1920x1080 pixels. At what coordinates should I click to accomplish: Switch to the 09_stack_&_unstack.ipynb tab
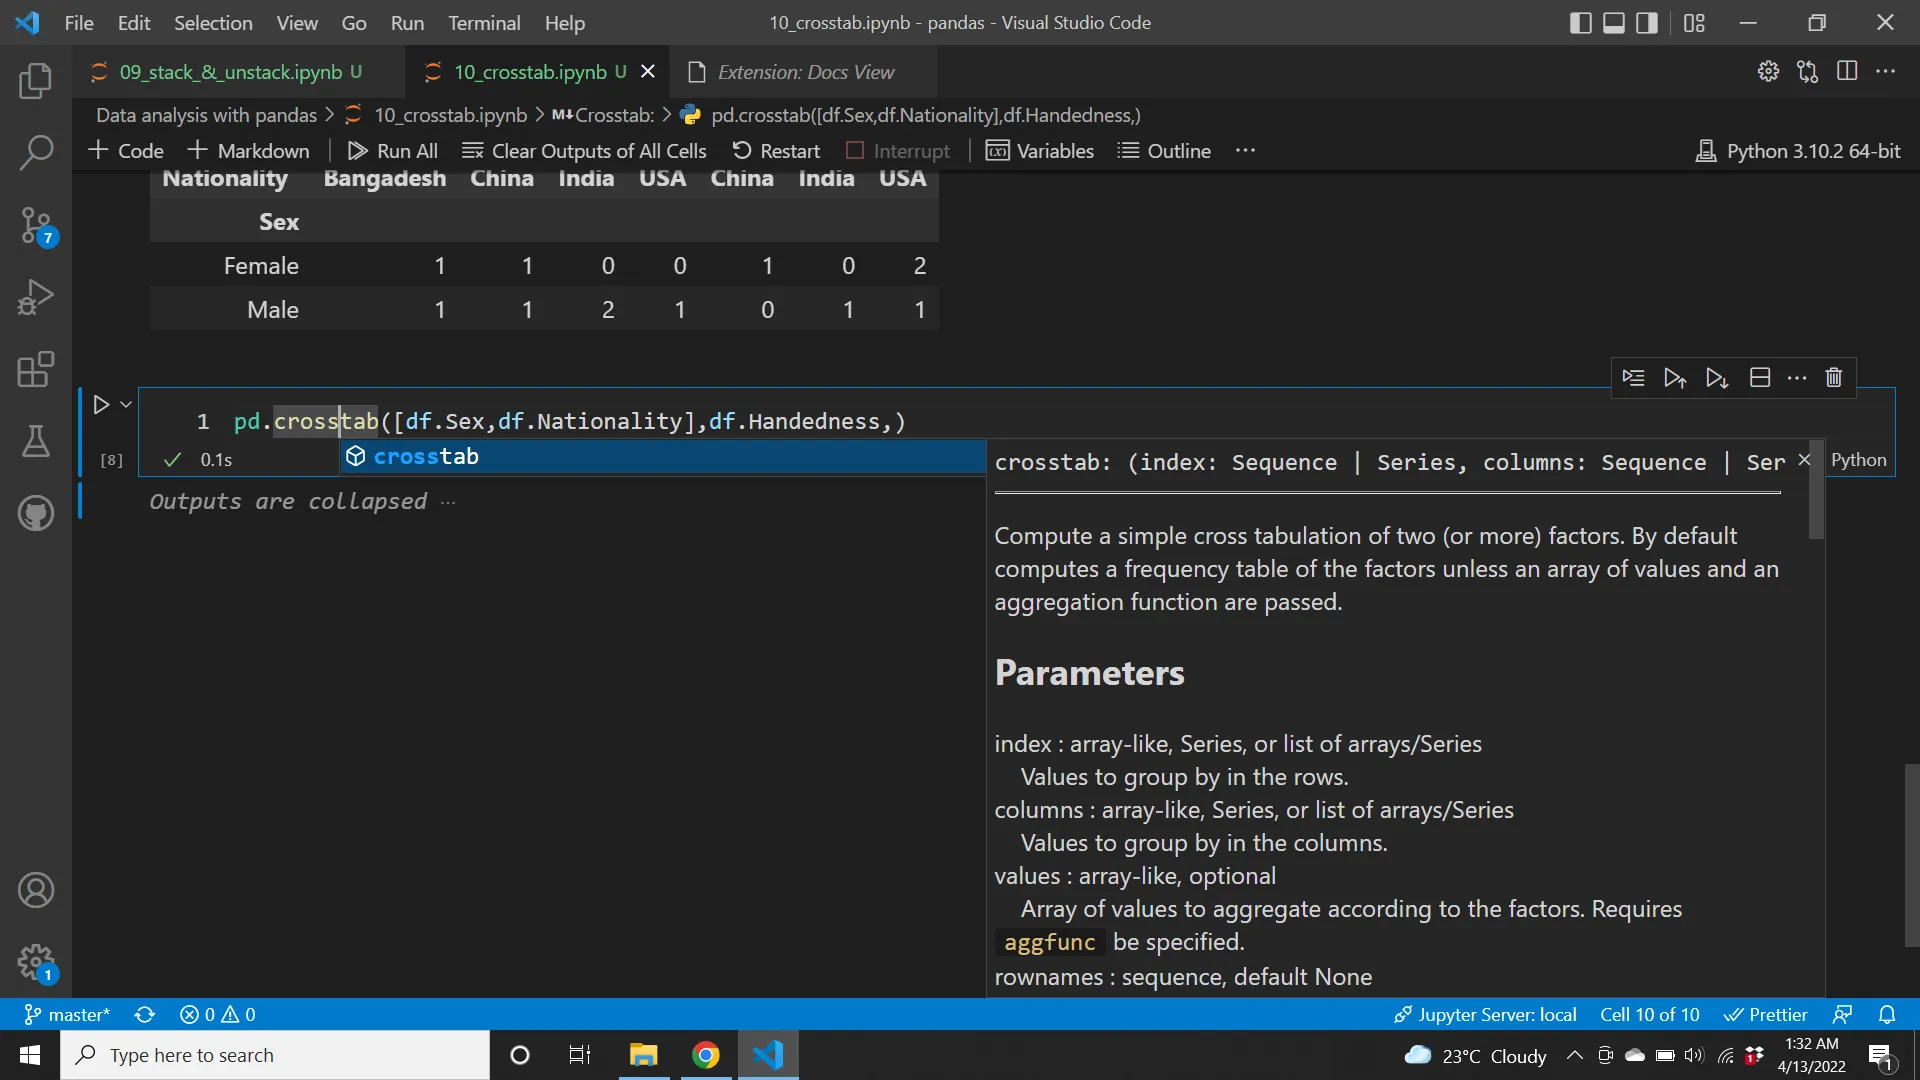point(228,71)
